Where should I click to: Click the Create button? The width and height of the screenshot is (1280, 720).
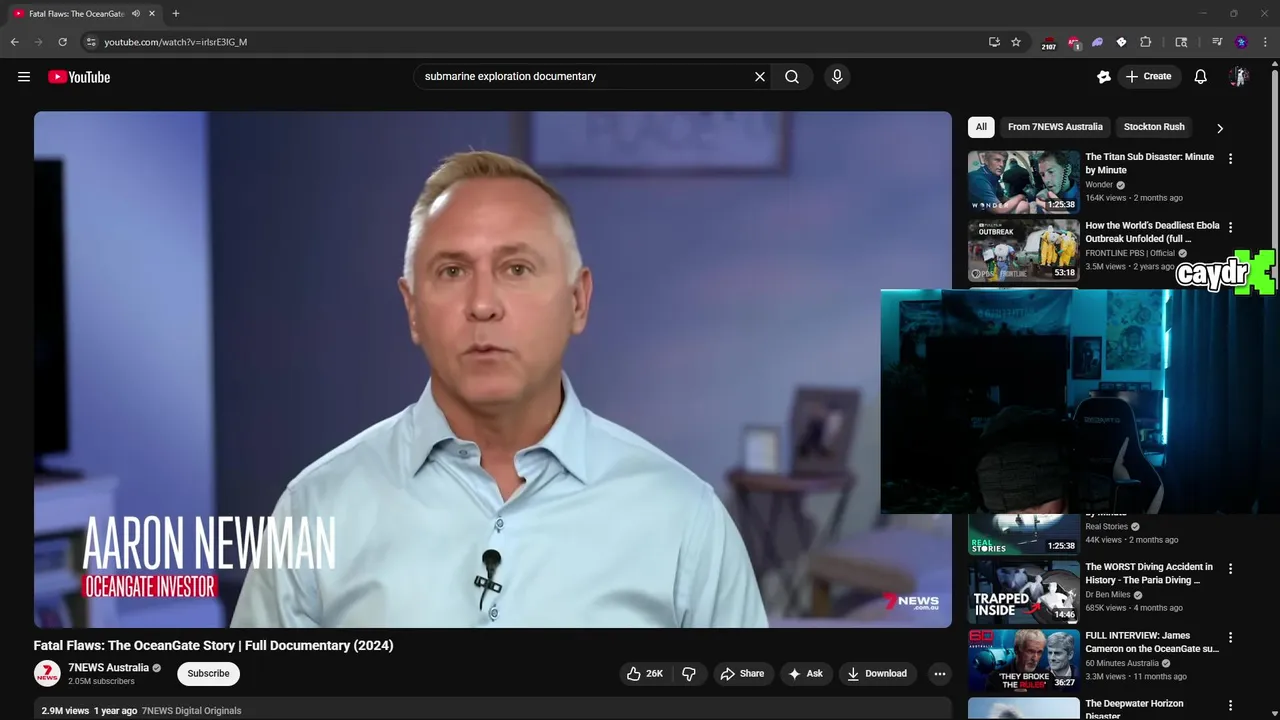coord(1148,77)
